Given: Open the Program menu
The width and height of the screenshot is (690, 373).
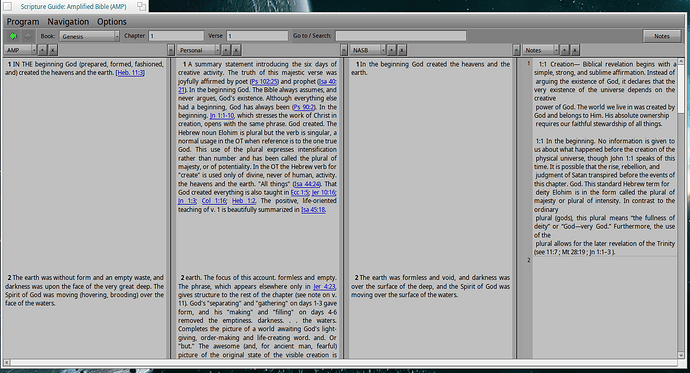Looking at the screenshot, I should (x=23, y=22).
